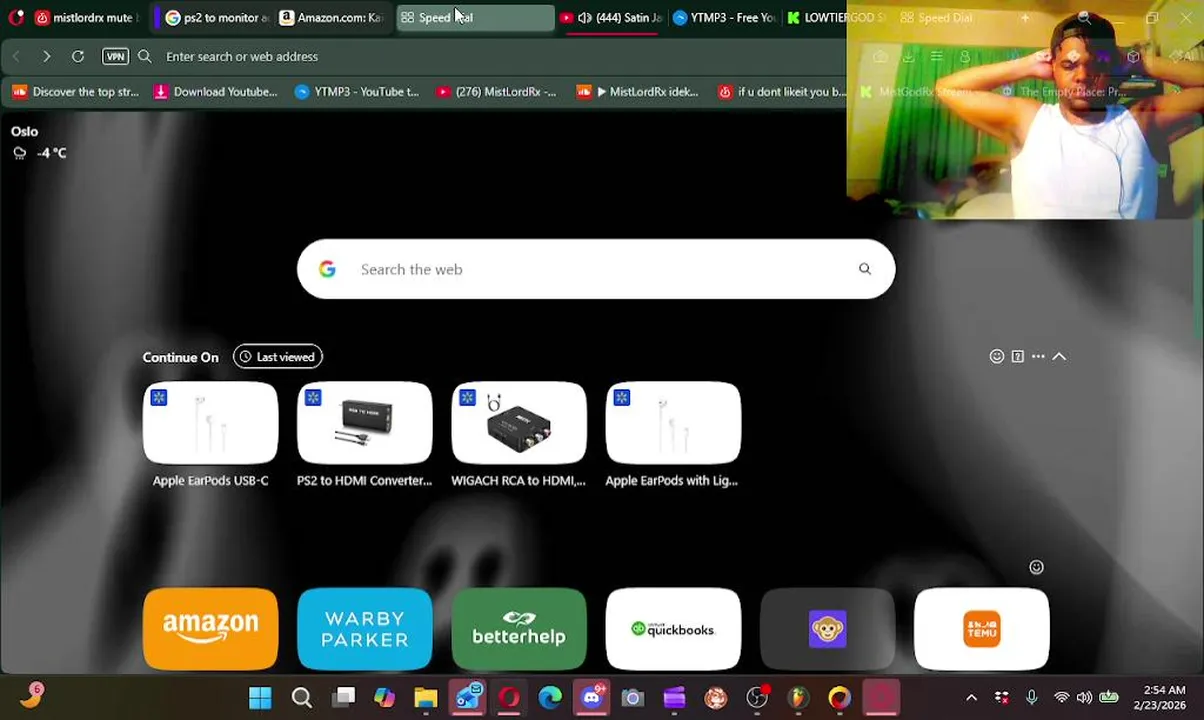Open File Explorer from taskbar
The height and width of the screenshot is (720, 1204).
[x=425, y=697]
